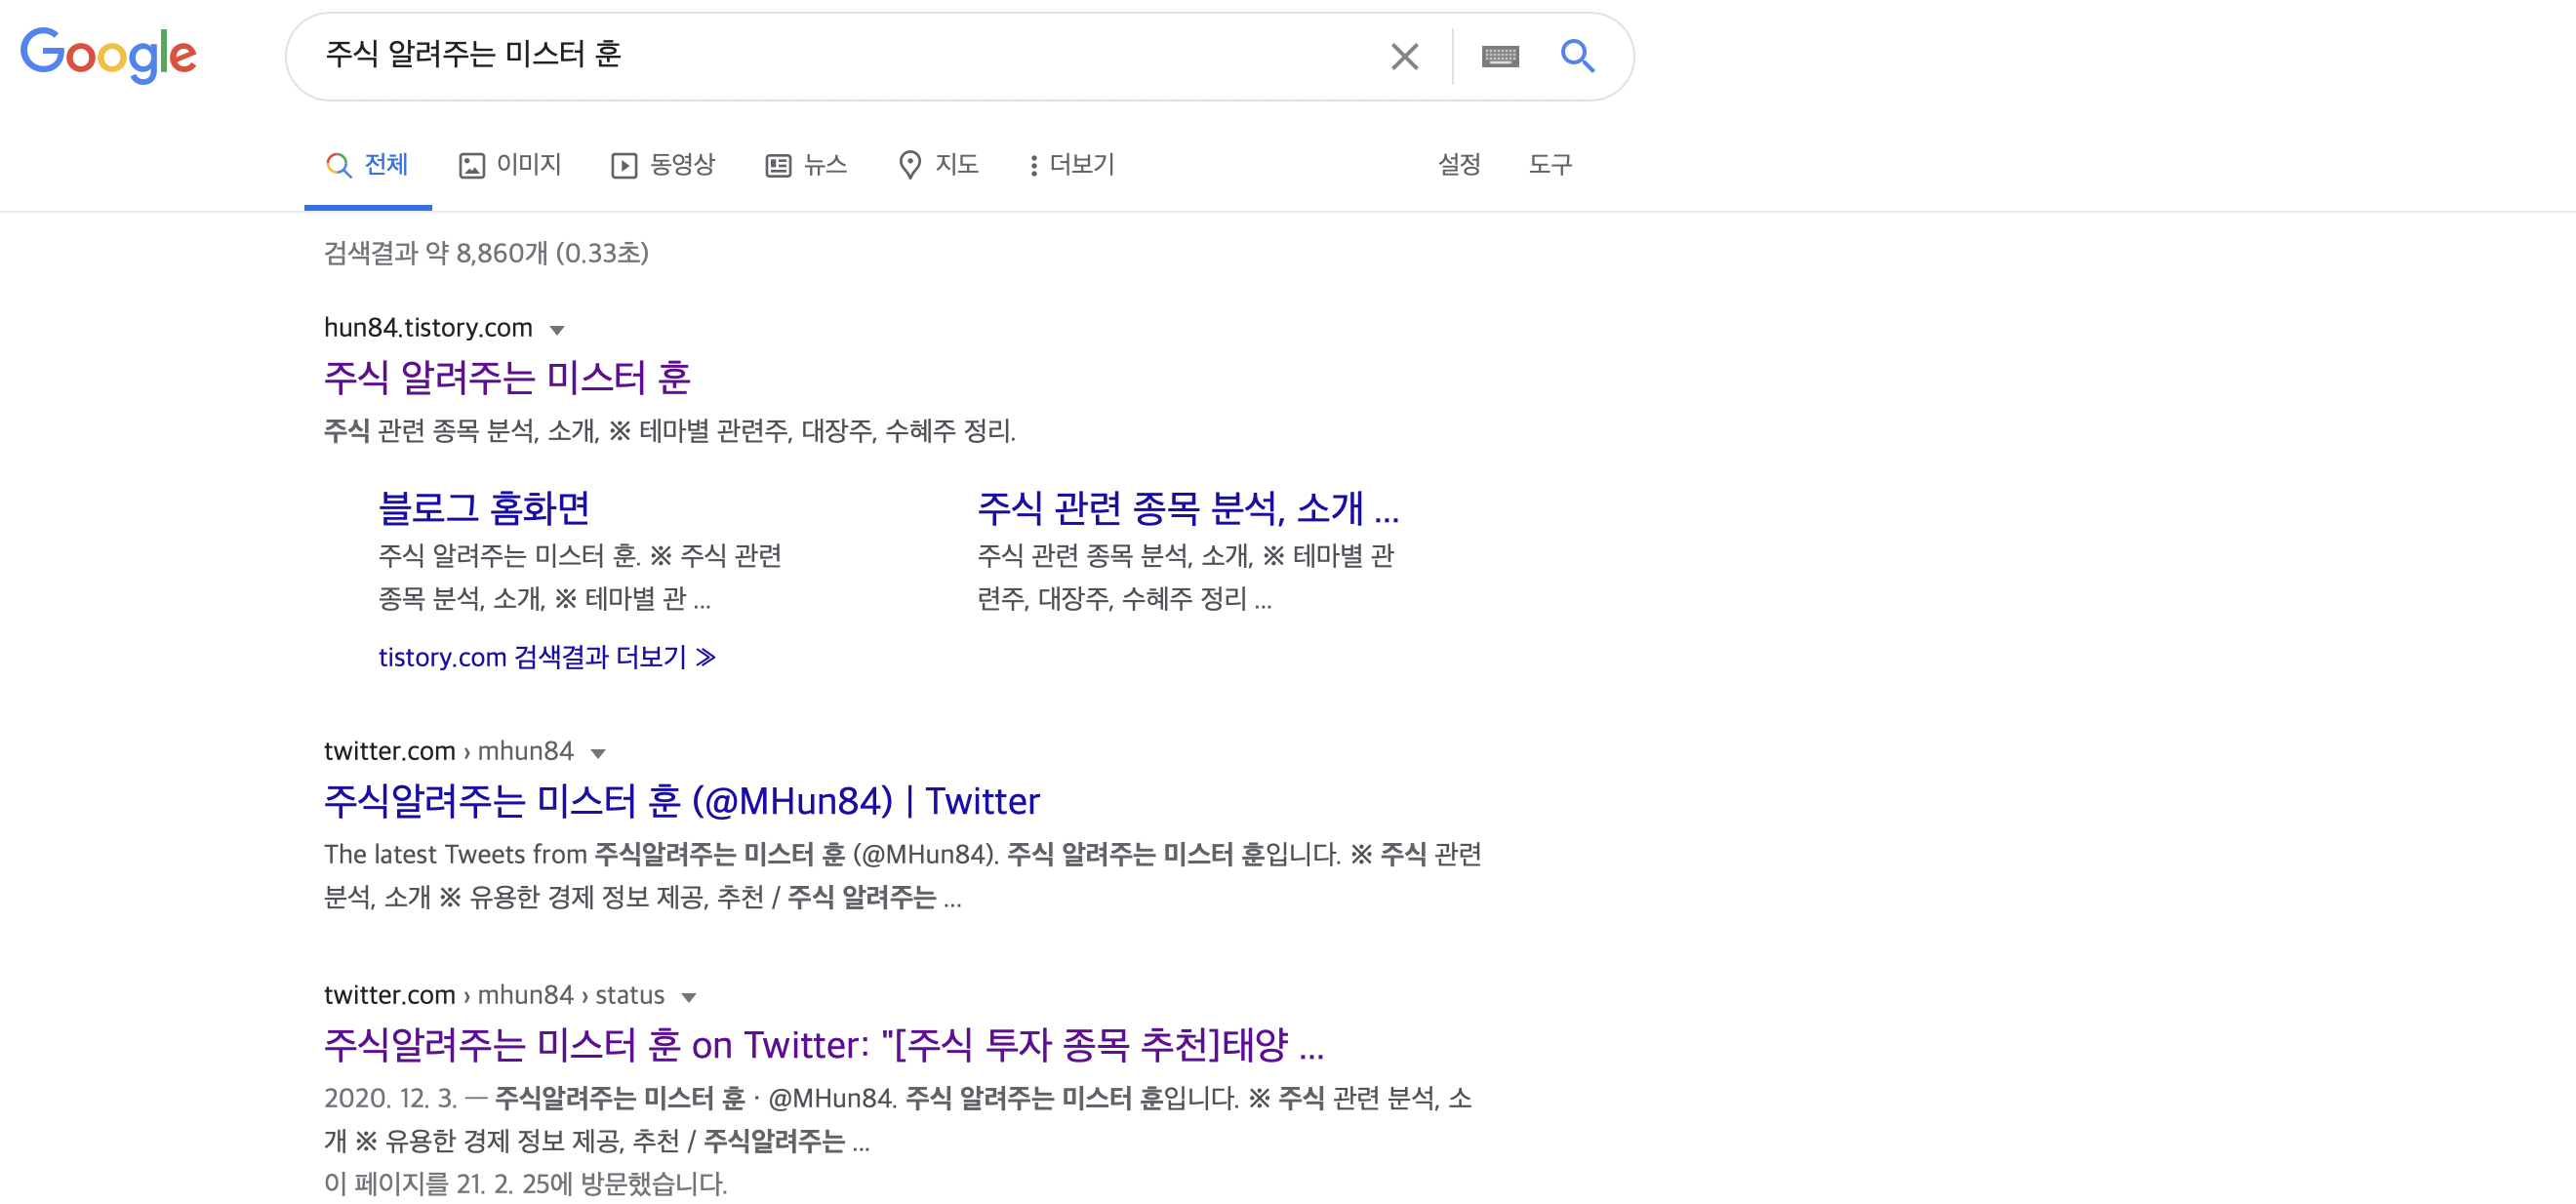Click the 검색결과 약 8,860개 result count
Screen dimensions: 2576x1204
coord(486,253)
